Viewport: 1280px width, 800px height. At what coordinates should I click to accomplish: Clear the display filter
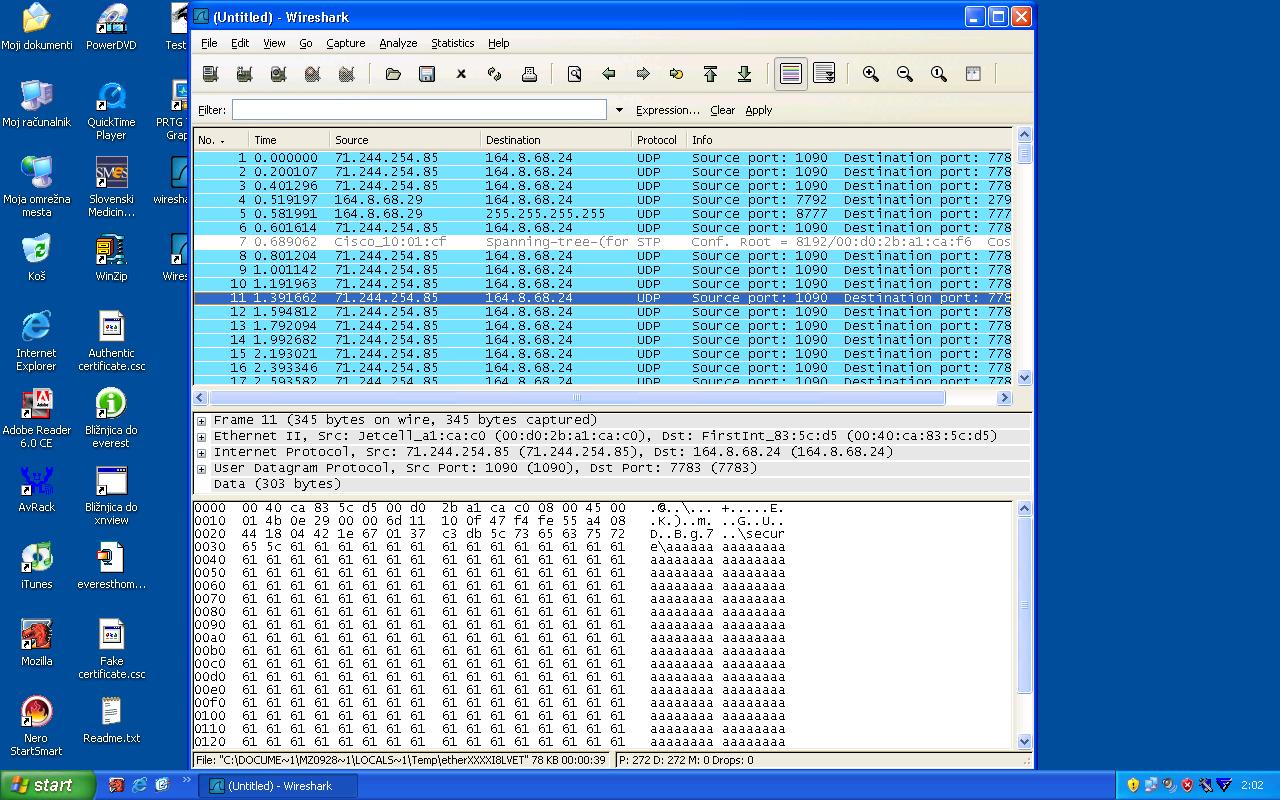[722, 110]
